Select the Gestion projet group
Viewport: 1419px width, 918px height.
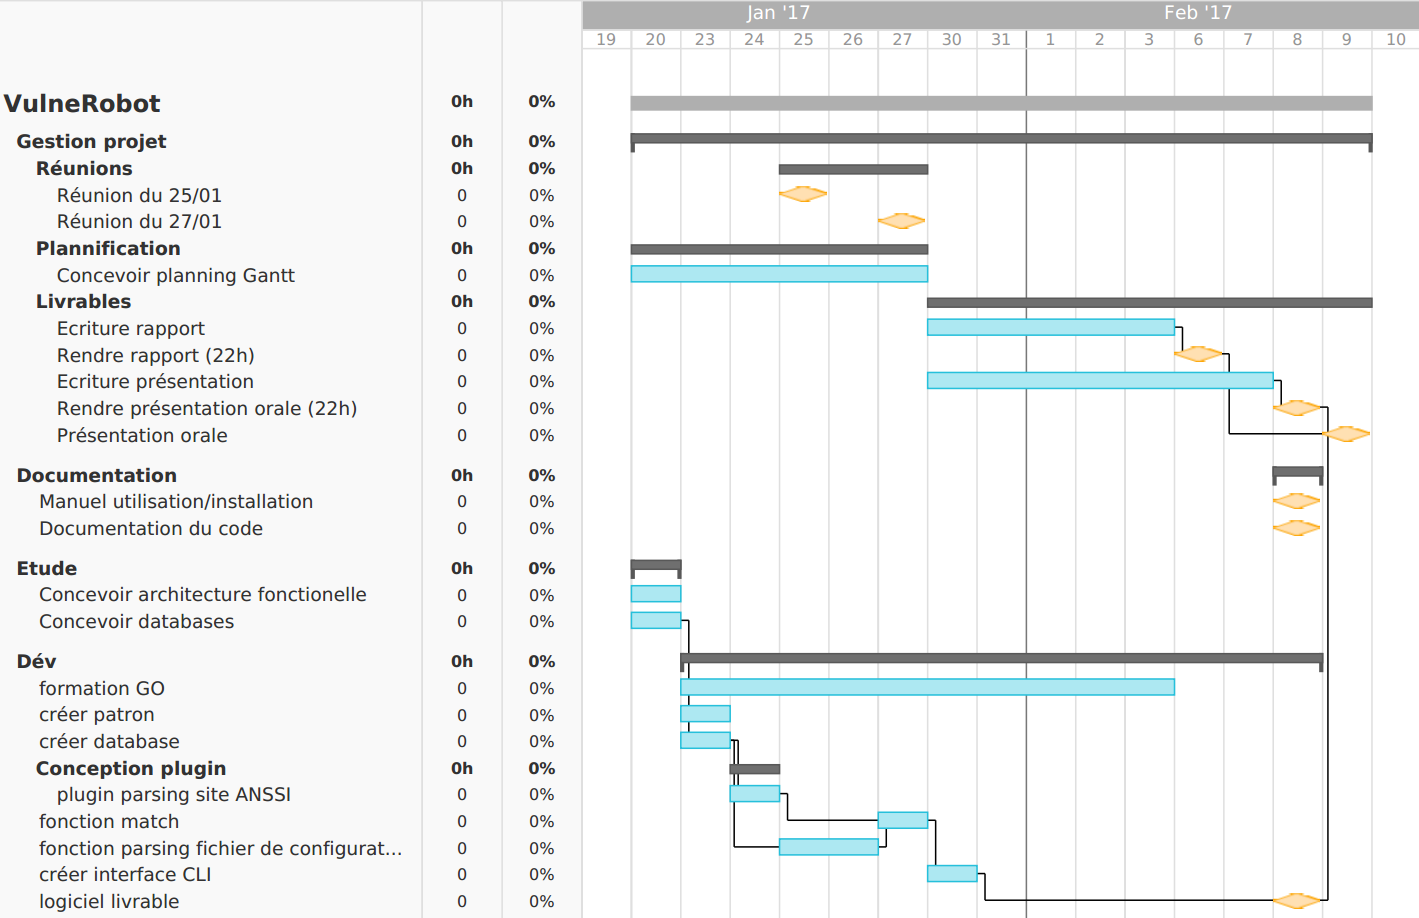91,141
